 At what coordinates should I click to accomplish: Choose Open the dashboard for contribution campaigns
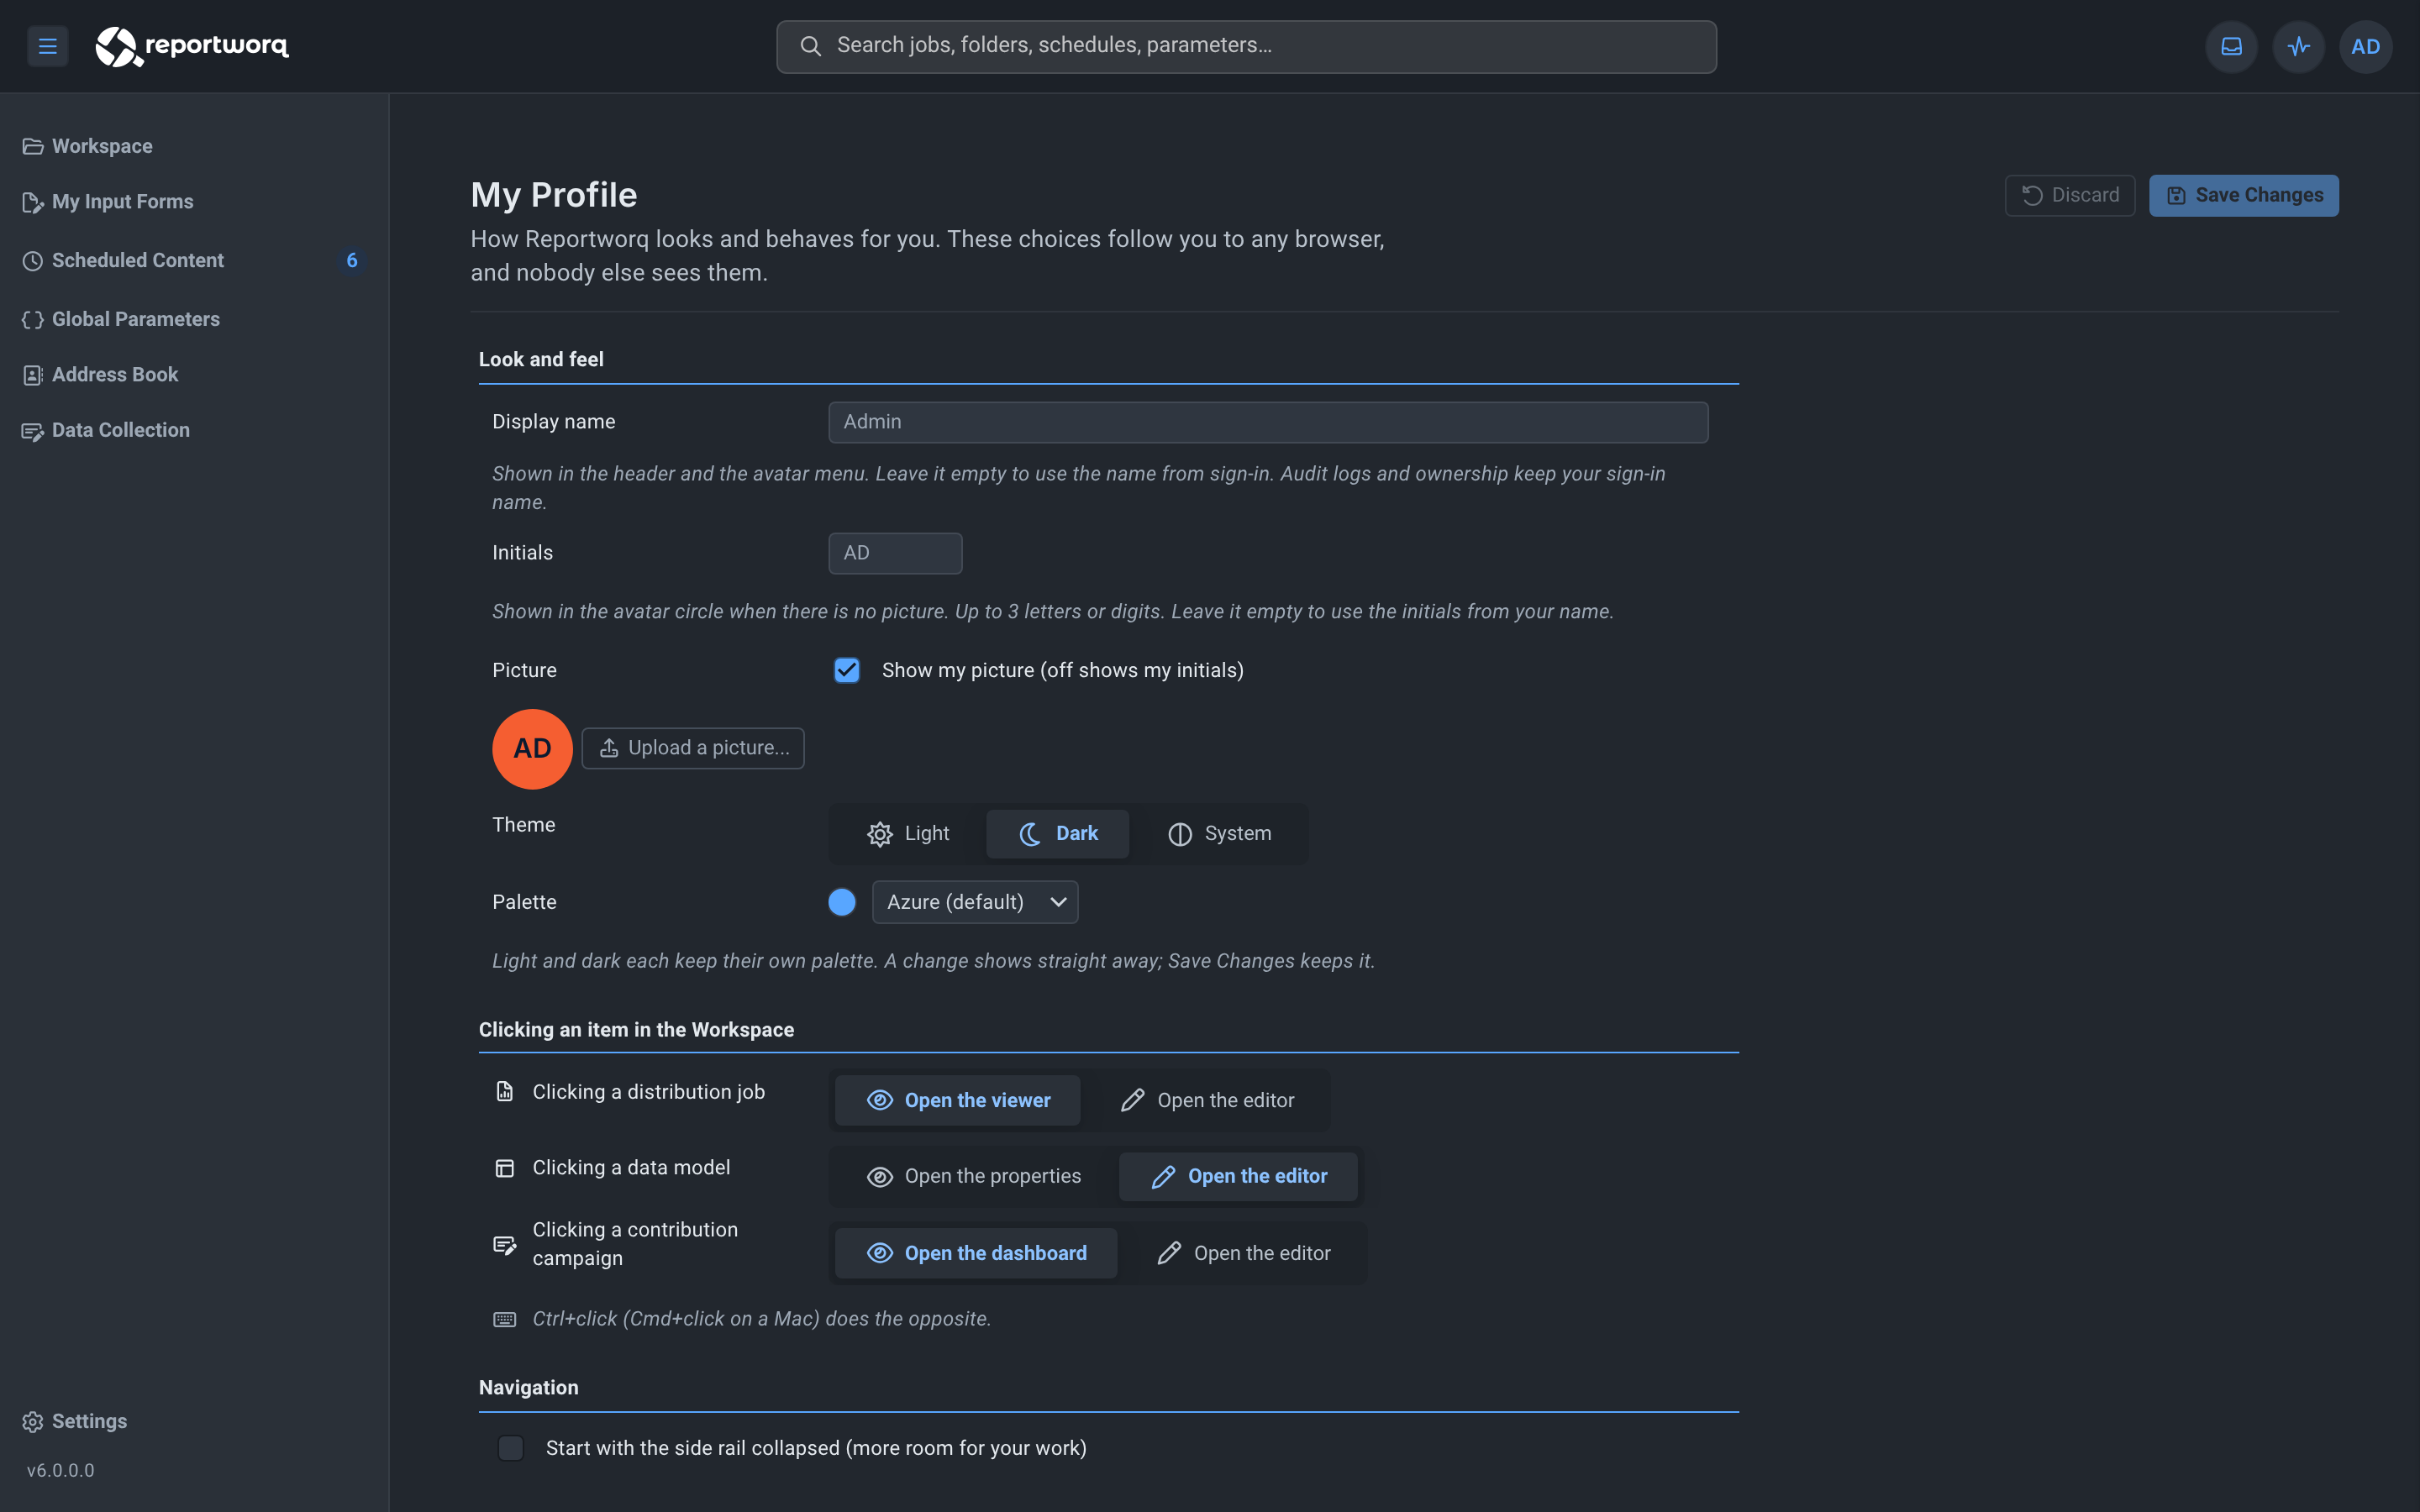coord(976,1253)
